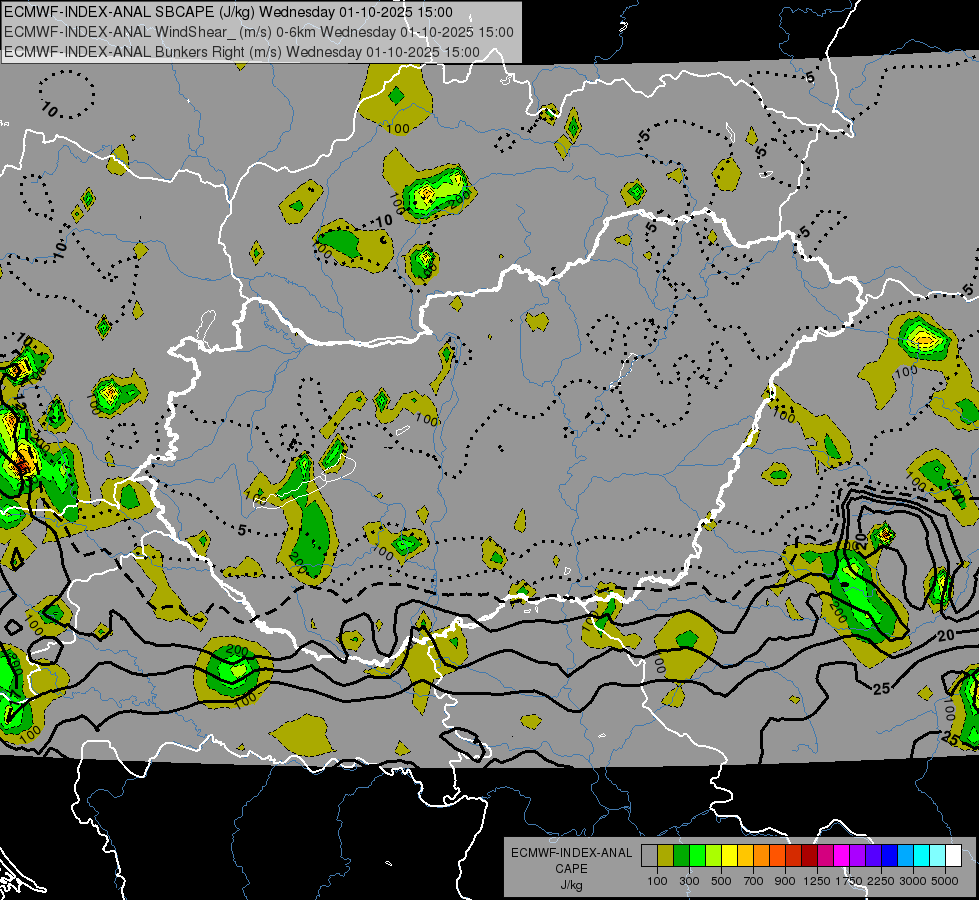The width and height of the screenshot is (979, 900).
Task: Click the white 5000 legend swatch
Action: coord(953,855)
